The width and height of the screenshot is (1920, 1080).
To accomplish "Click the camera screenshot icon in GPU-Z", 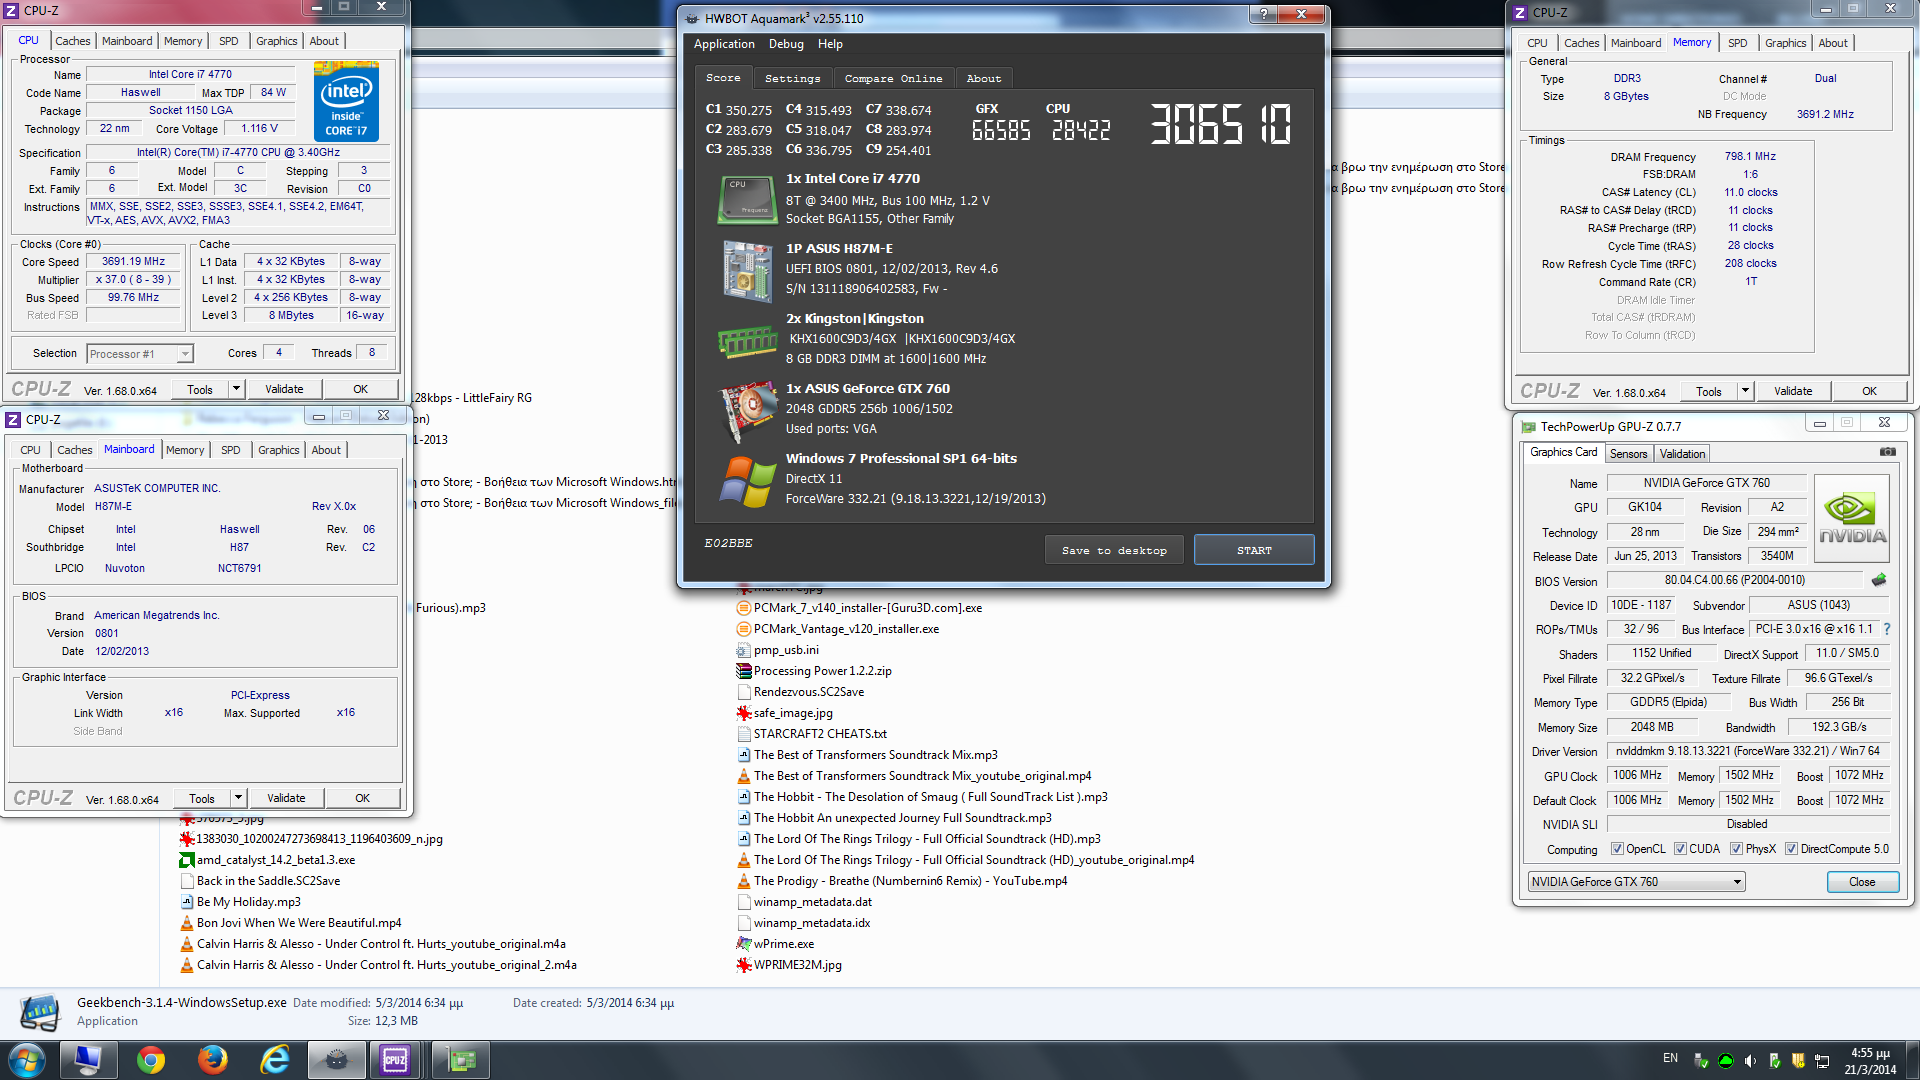I will pyautogui.click(x=1887, y=452).
